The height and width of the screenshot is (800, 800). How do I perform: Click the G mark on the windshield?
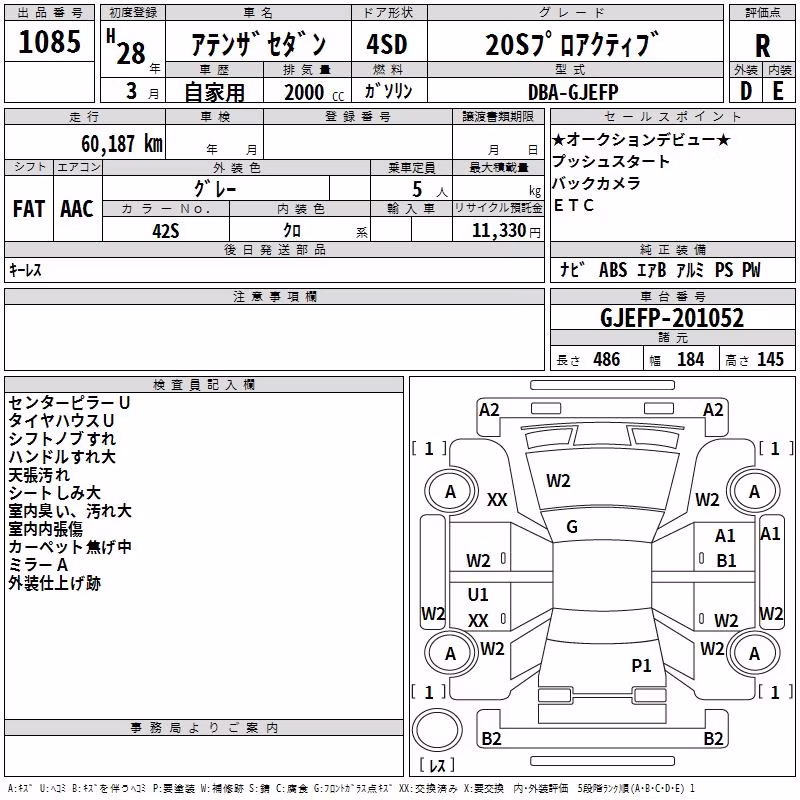[x=572, y=527]
